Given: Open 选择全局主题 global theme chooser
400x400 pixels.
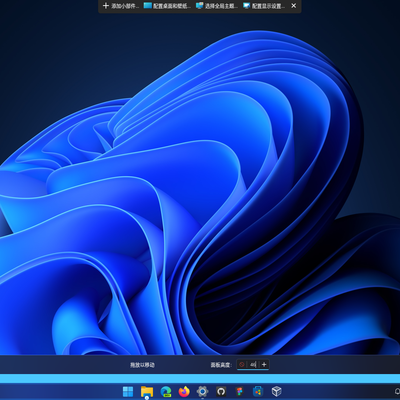Looking at the screenshot, I should click(217, 6).
